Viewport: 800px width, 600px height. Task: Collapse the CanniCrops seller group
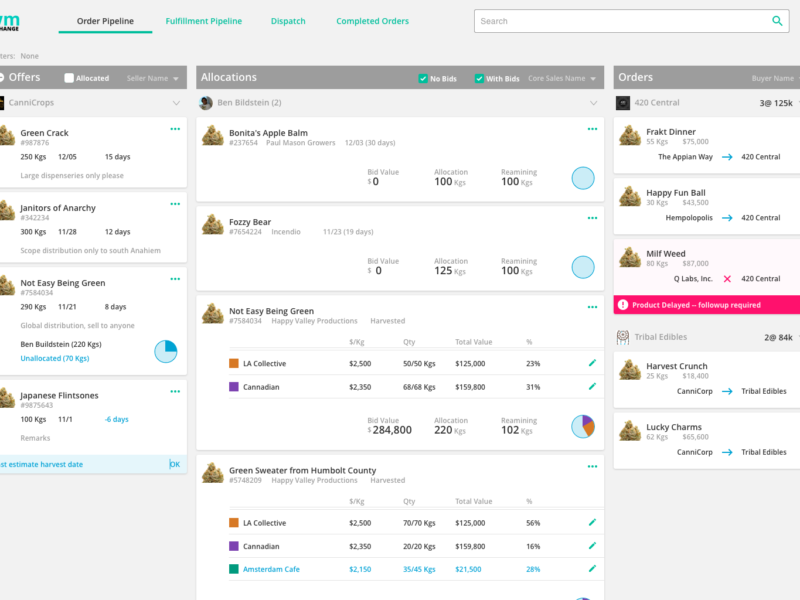(x=176, y=103)
